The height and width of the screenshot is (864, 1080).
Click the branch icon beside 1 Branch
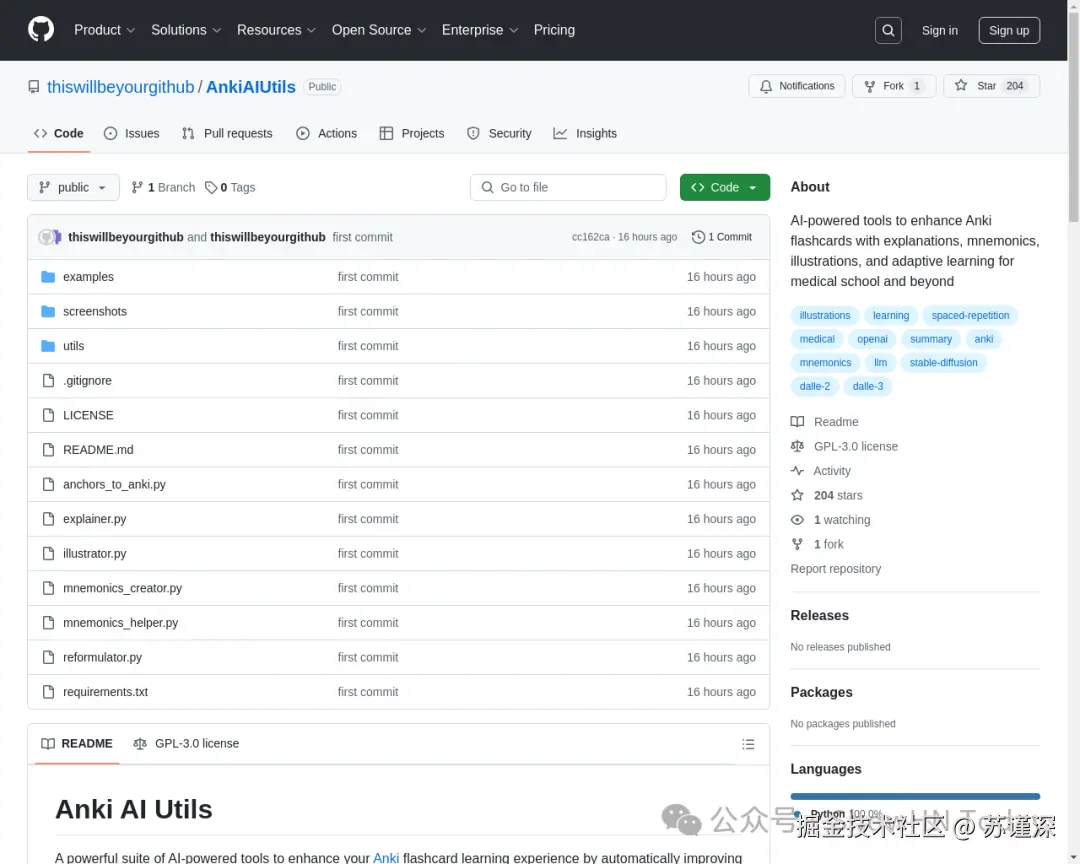coord(137,187)
